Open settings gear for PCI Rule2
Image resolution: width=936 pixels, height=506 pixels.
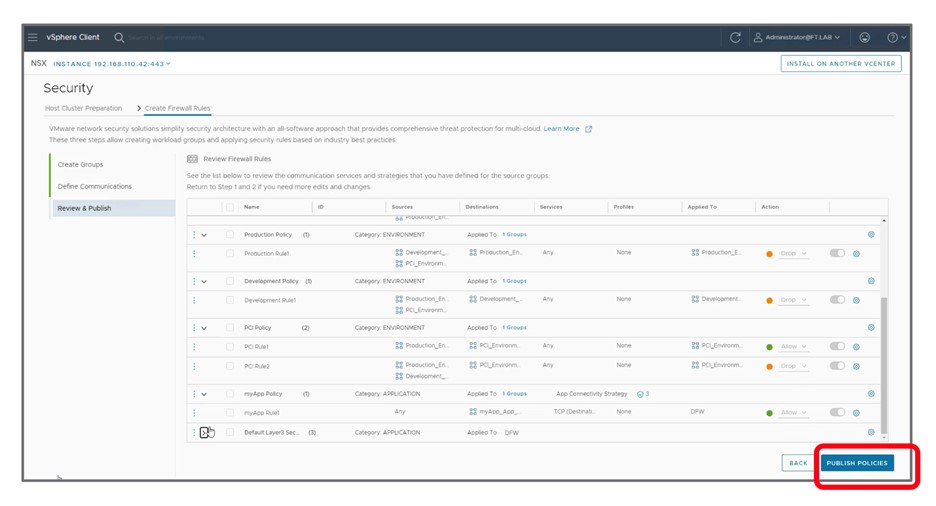[856, 366]
